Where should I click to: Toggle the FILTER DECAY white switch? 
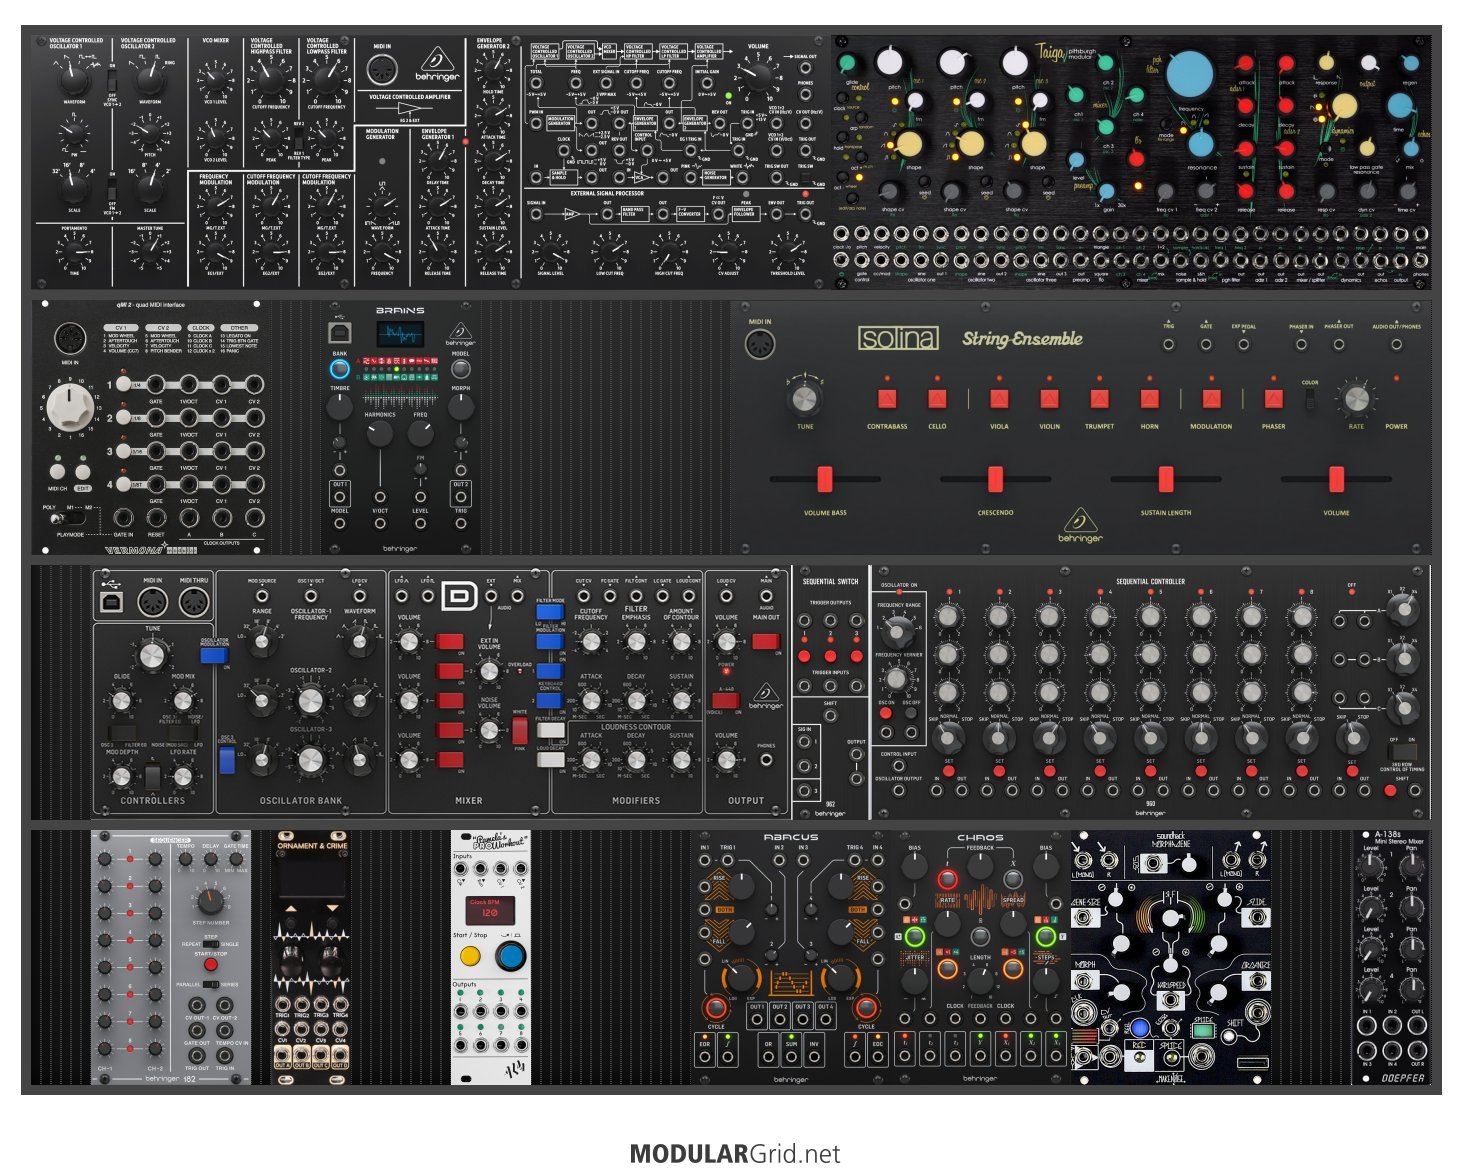pyautogui.click(x=550, y=731)
